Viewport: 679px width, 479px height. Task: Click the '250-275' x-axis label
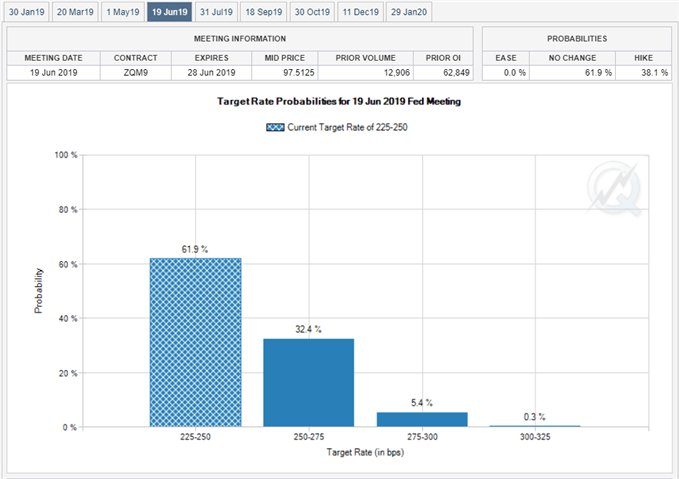coord(309,437)
